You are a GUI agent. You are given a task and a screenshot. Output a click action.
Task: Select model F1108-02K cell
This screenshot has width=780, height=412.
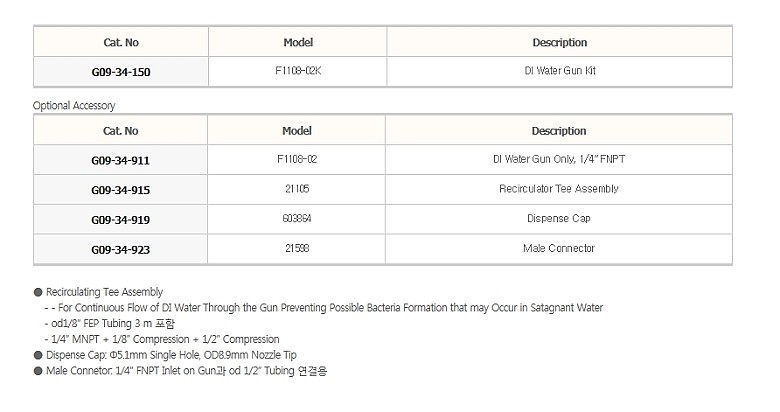[298, 71]
